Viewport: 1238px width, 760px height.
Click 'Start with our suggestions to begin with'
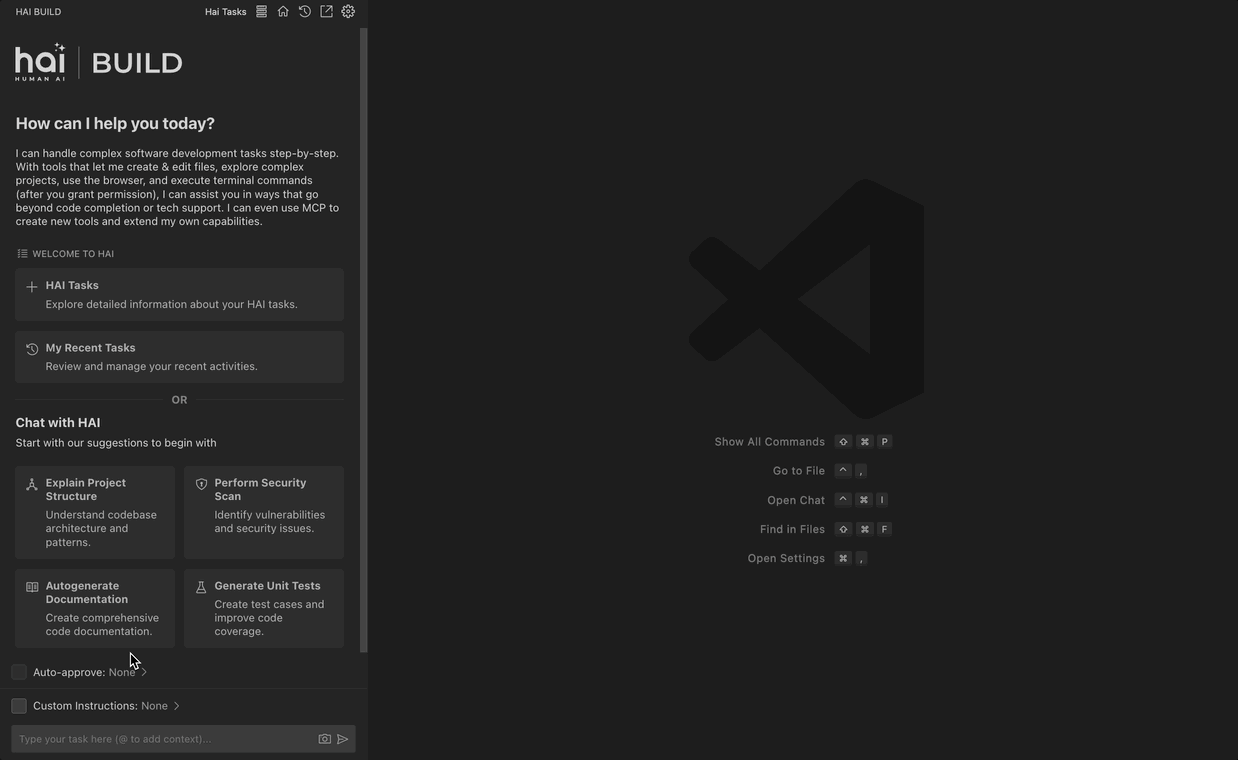click(116, 443)
